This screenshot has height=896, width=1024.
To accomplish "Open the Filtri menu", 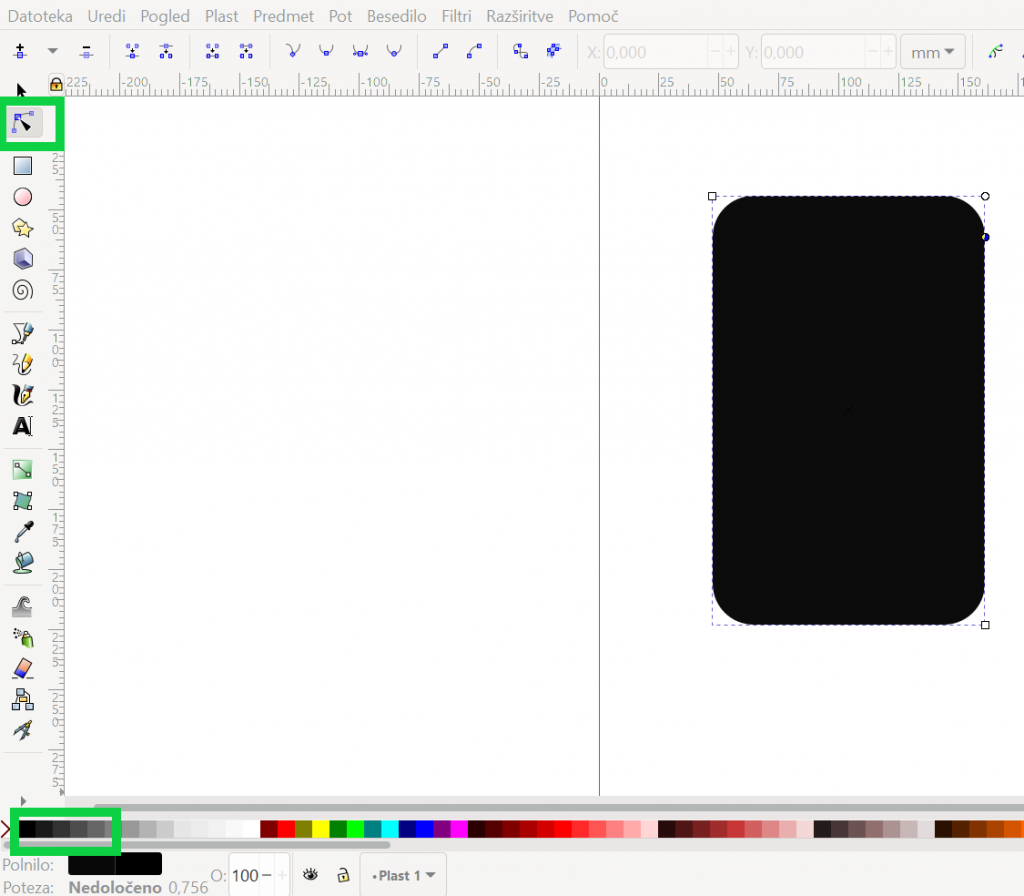I will [x=456, y=16].
